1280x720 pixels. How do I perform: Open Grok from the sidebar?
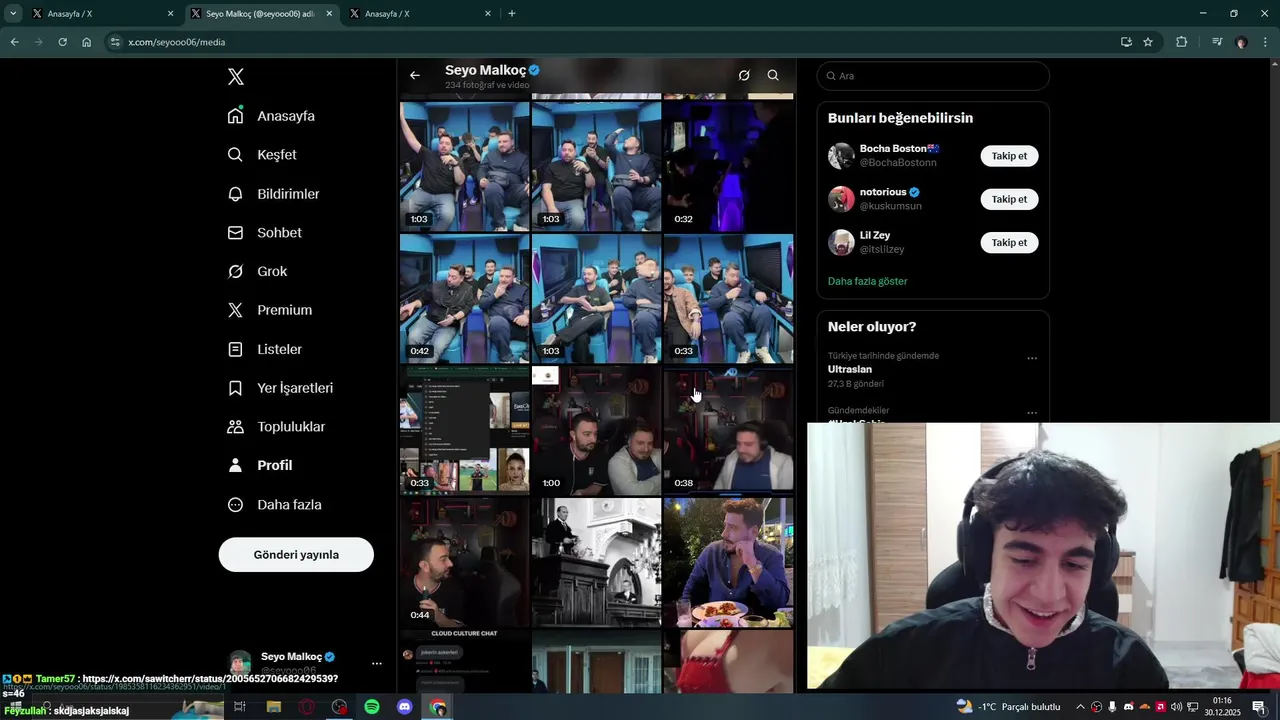coord(257,272)
